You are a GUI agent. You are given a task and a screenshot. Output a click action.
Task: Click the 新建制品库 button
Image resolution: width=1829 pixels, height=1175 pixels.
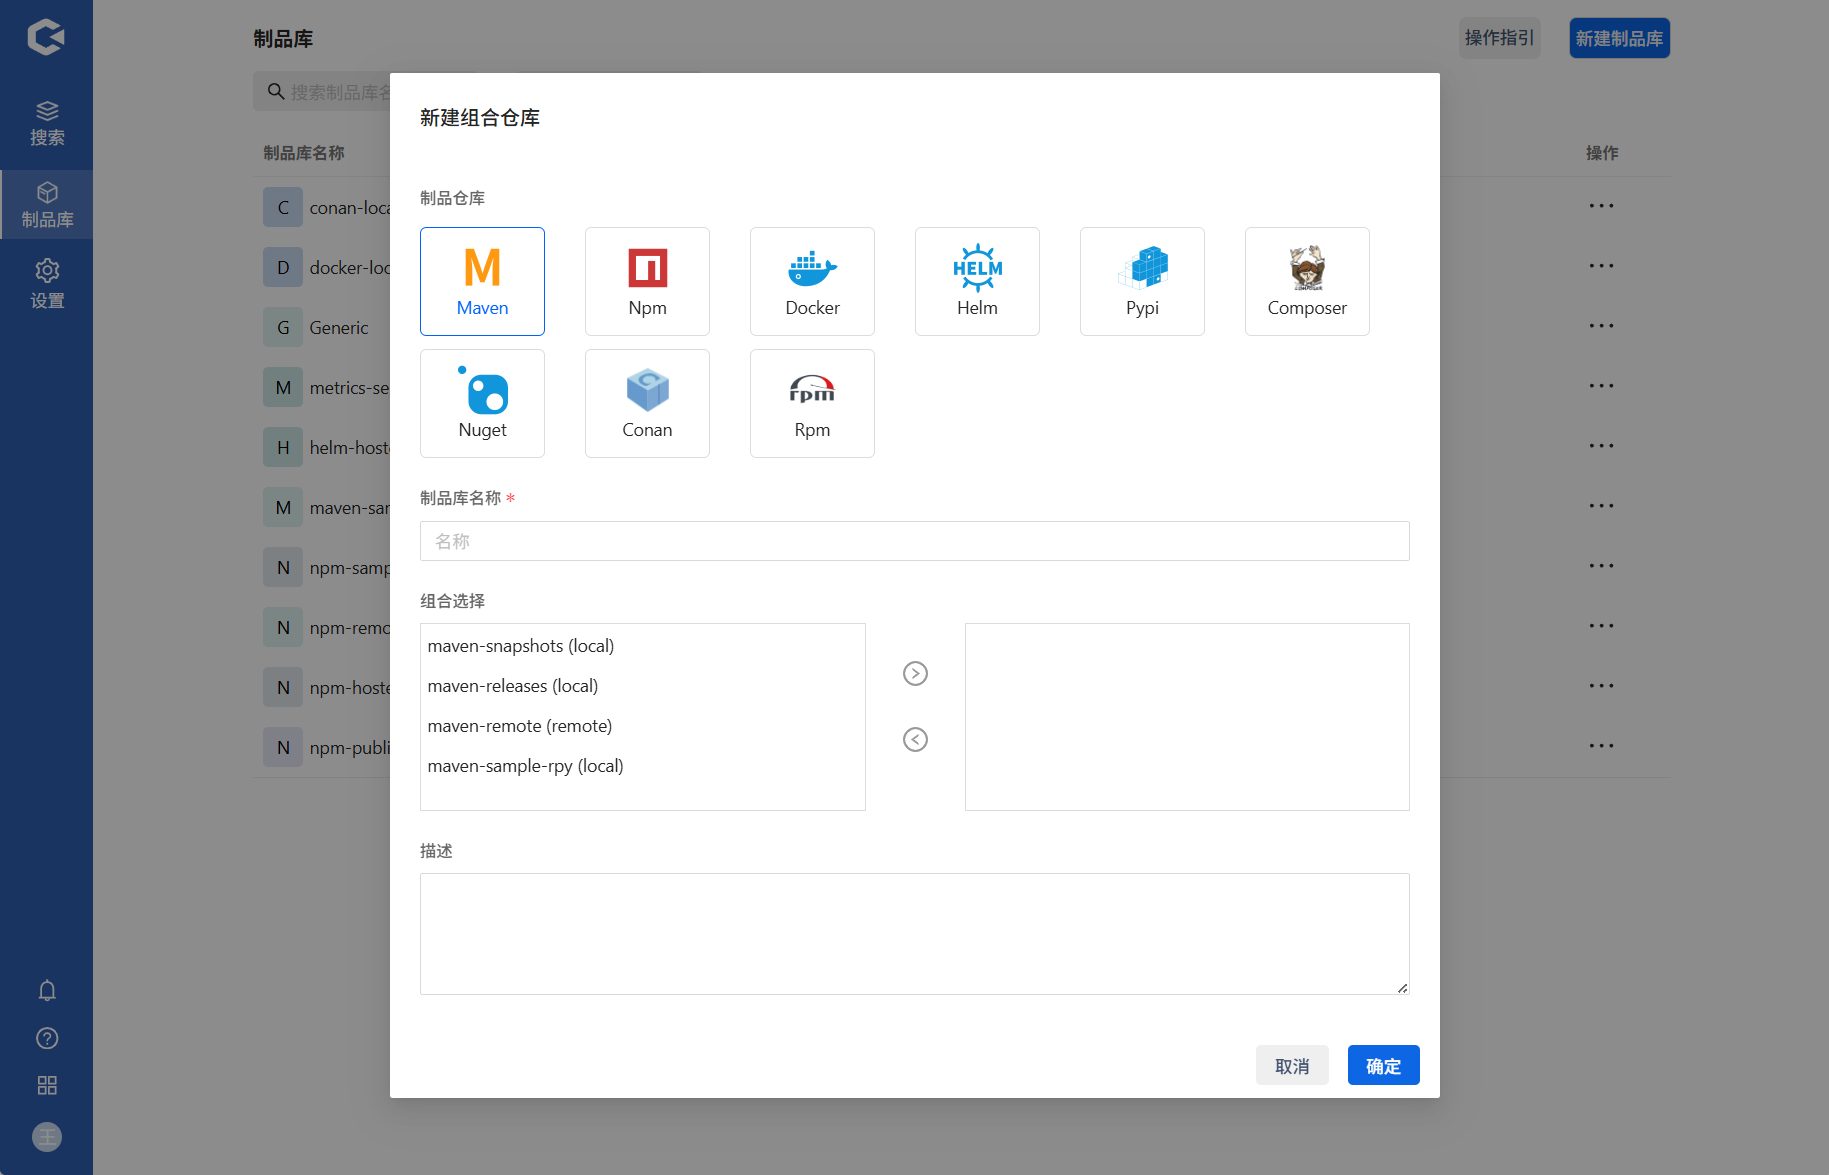pyautogui.click(x=1619, y=38)
